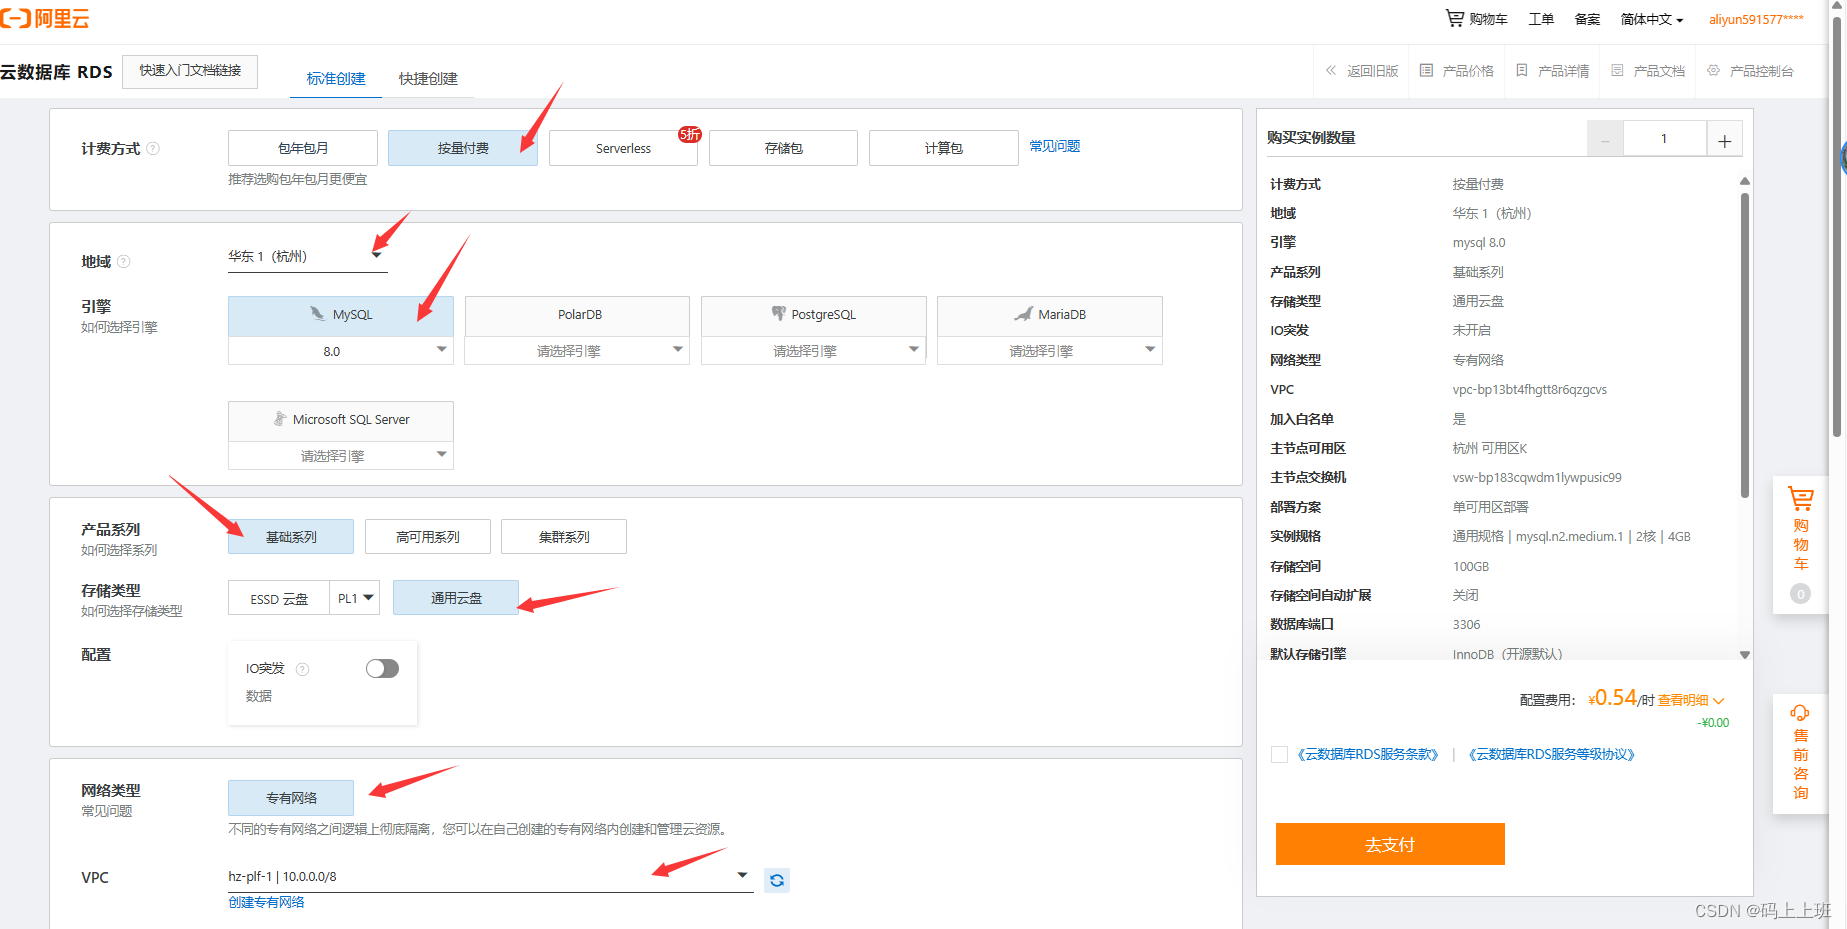This screenshot has width=1847, height=929.
Task: Click the IO burst help icon
Action: (x=303, y=669)
